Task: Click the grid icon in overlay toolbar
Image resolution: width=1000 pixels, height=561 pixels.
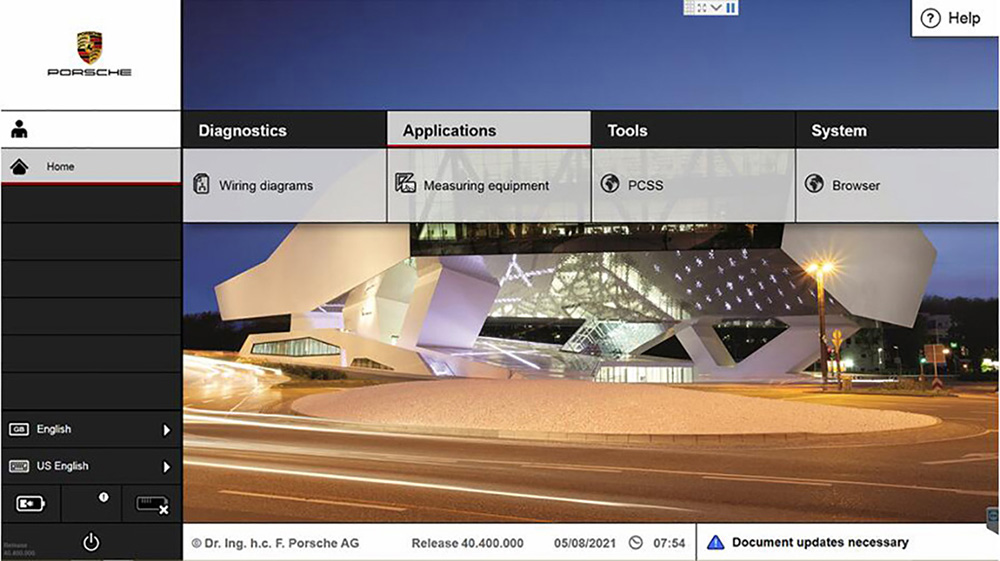Action: (689, 8)
